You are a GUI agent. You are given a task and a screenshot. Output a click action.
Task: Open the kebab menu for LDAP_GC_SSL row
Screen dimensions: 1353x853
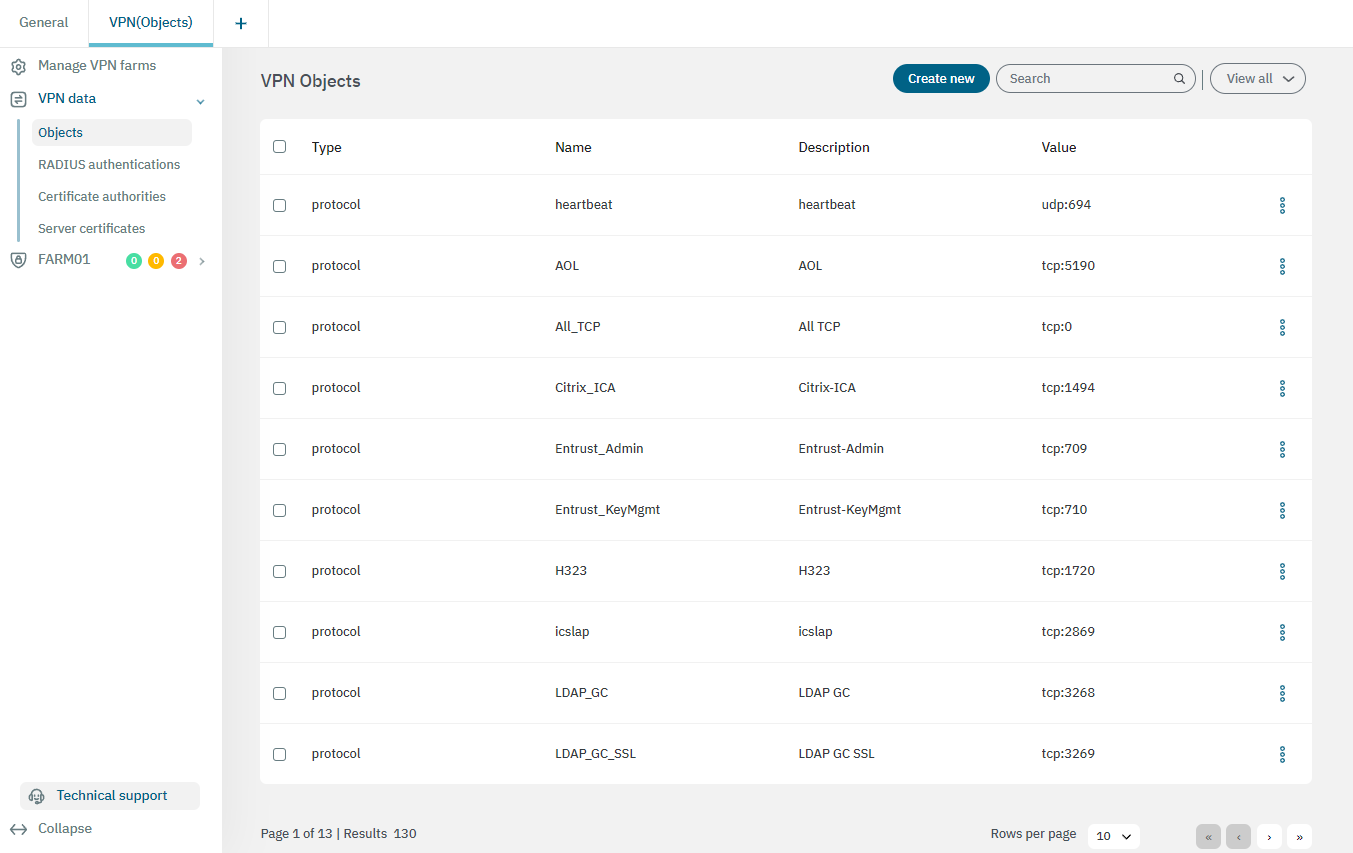[1281, 754]
